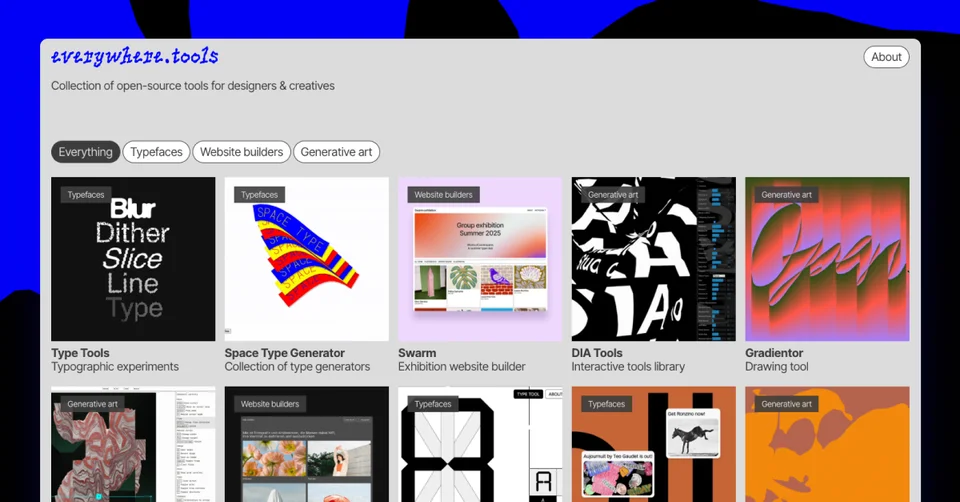The height and width of the screenshot is (502, 960).
Task: Filter by Website builders
Action: pos(241,152)
